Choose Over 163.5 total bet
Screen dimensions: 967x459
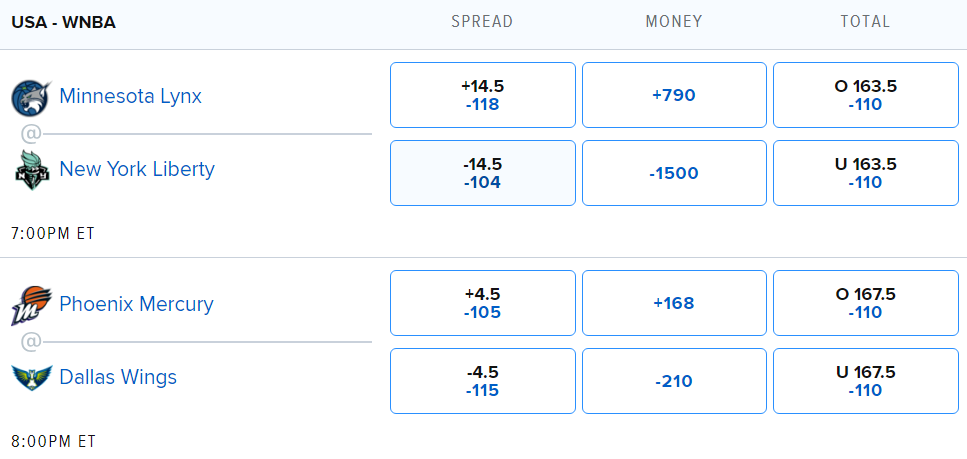(865, 95)
